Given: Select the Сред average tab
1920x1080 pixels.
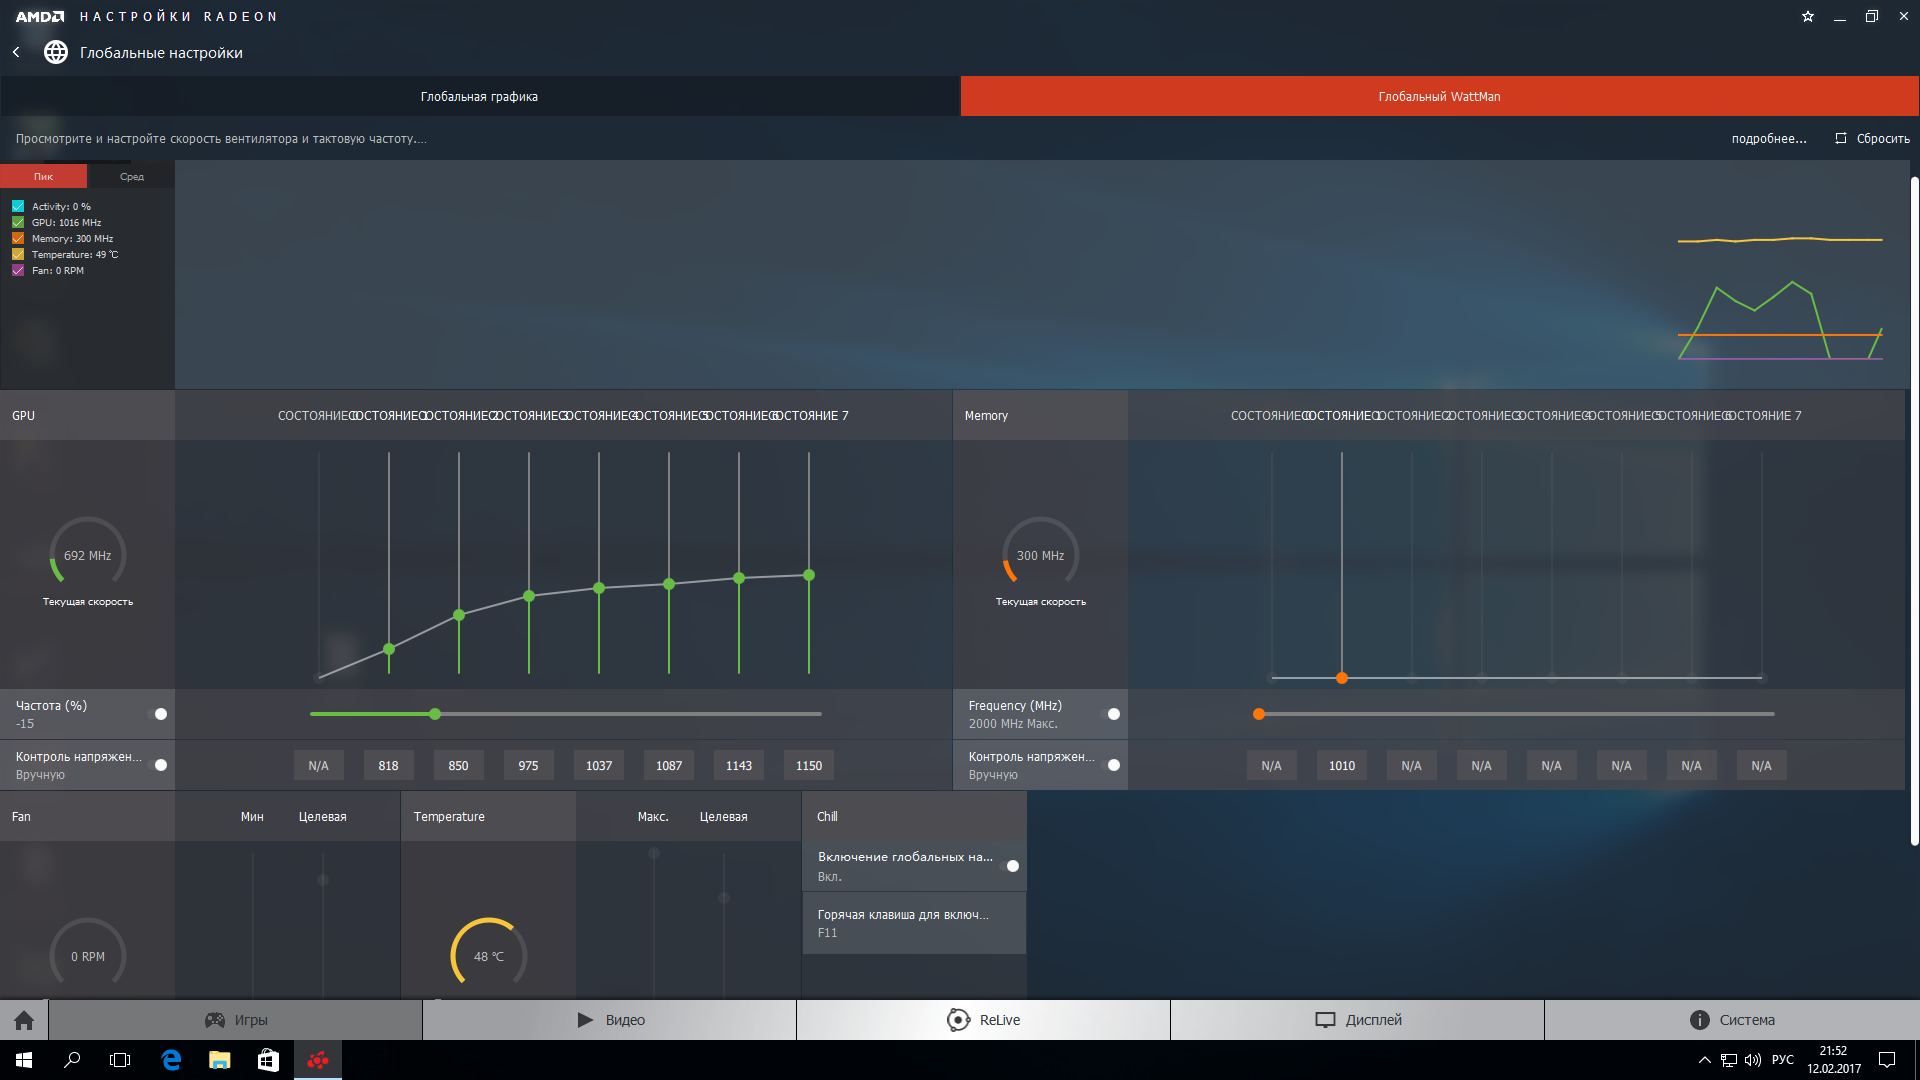Looking at the screenshot, I should click(131, 177).
